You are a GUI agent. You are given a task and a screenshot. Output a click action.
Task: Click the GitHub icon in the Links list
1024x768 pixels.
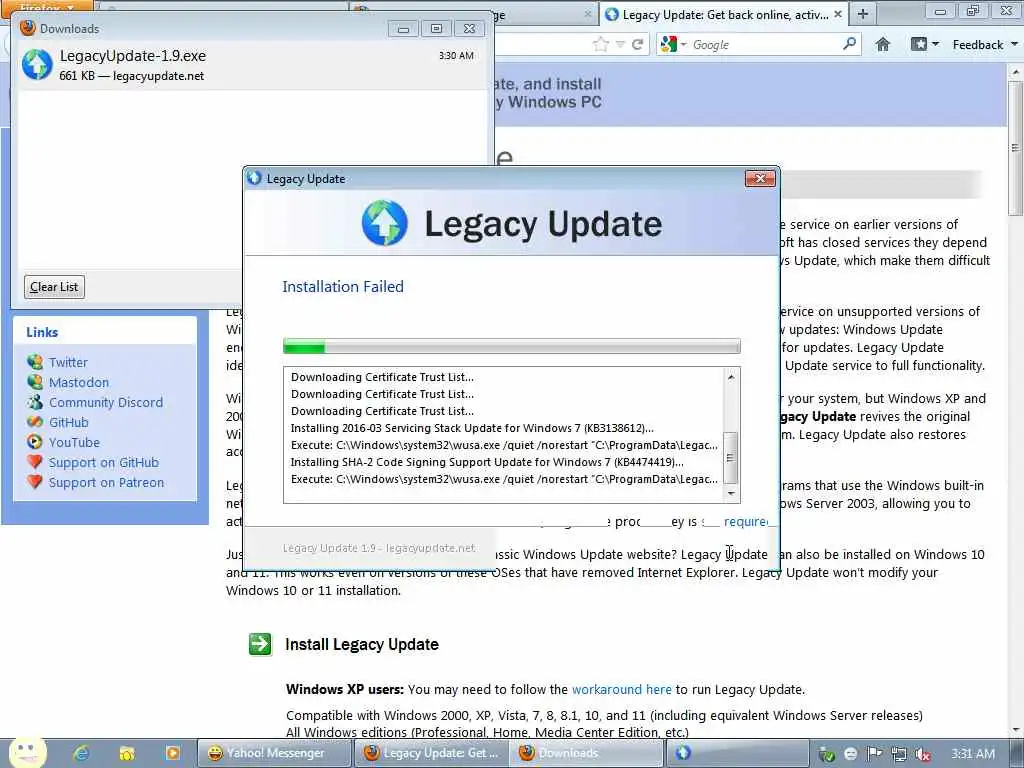pyautogui.click(x=35, y=422)
